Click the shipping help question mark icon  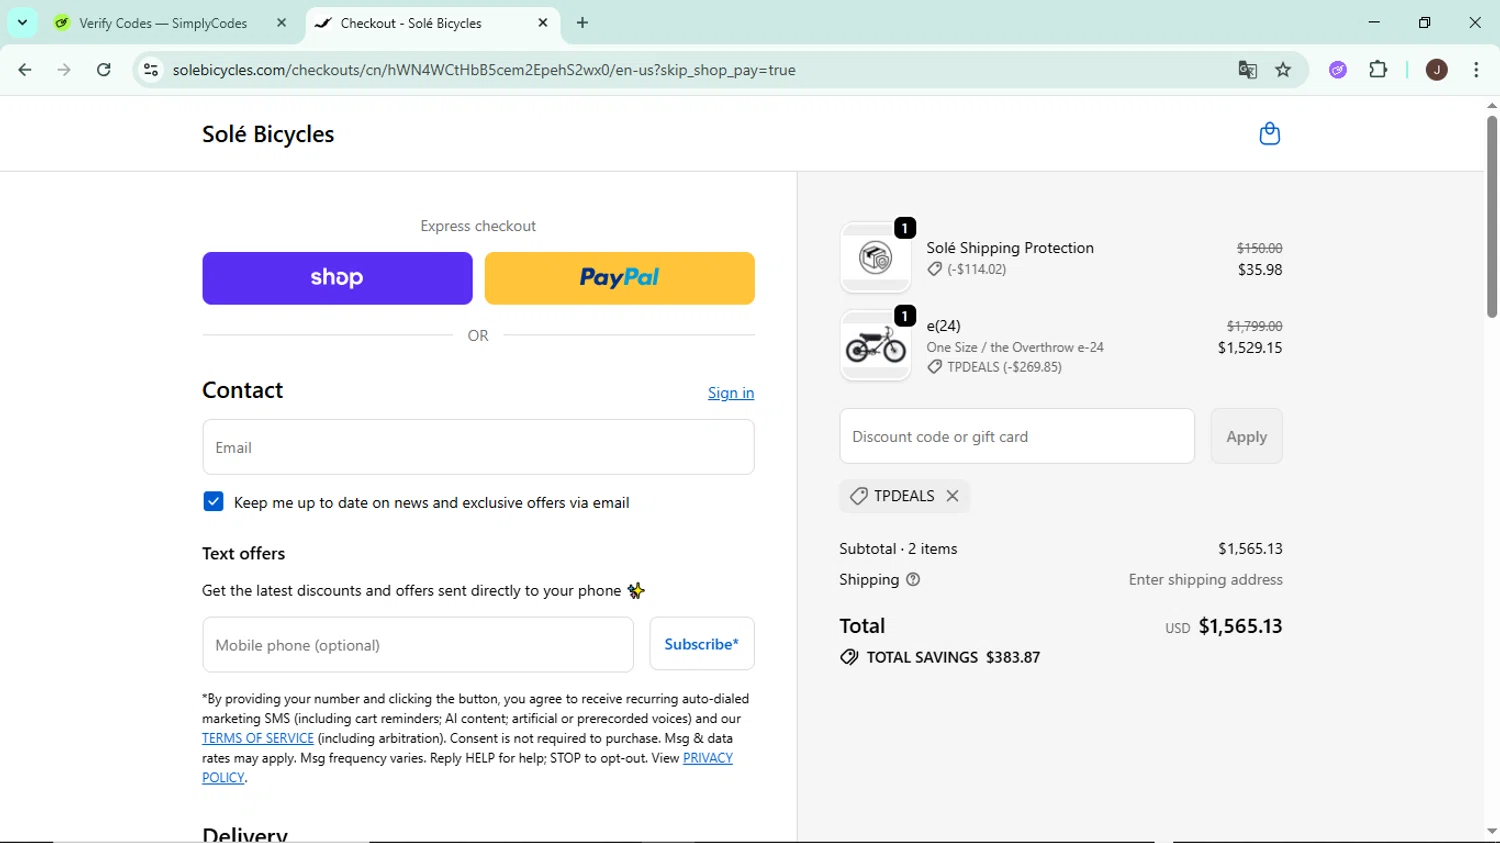coord(913,580)
